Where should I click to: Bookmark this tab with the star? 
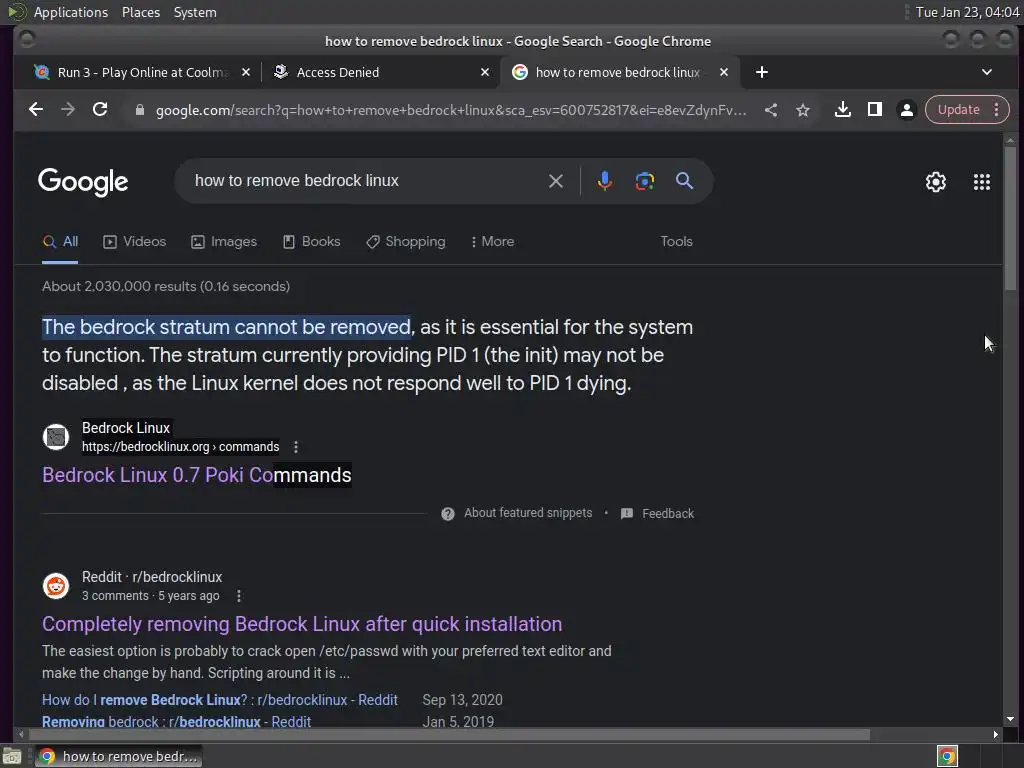tap(803, 110)
